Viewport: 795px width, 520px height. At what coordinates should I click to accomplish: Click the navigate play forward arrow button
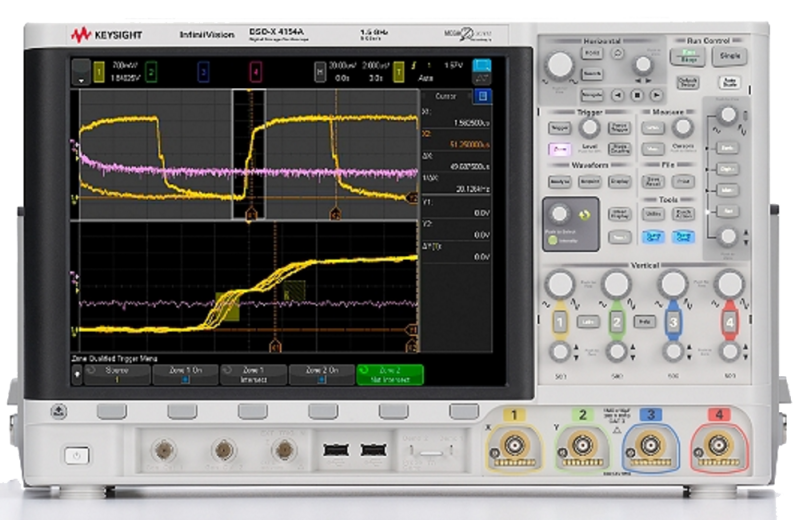tap(656, 95)
